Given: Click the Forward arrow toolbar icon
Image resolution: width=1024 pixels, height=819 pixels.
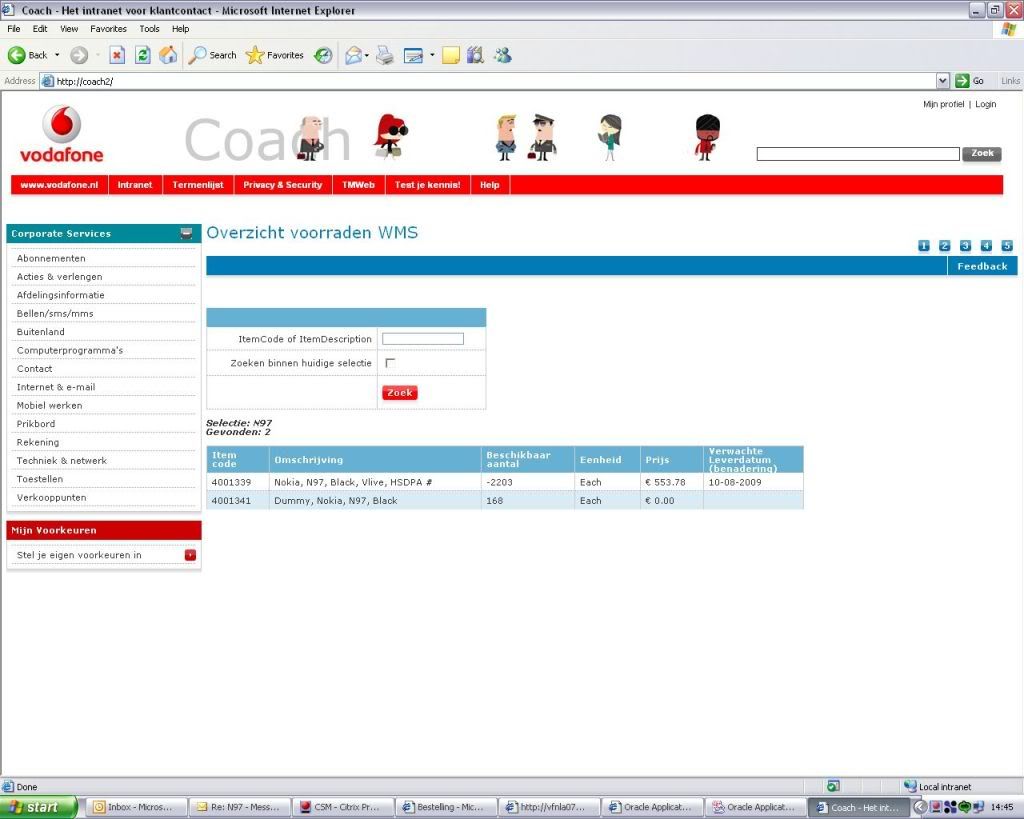Looking at the screenshot, I should (x=79, y=56).
